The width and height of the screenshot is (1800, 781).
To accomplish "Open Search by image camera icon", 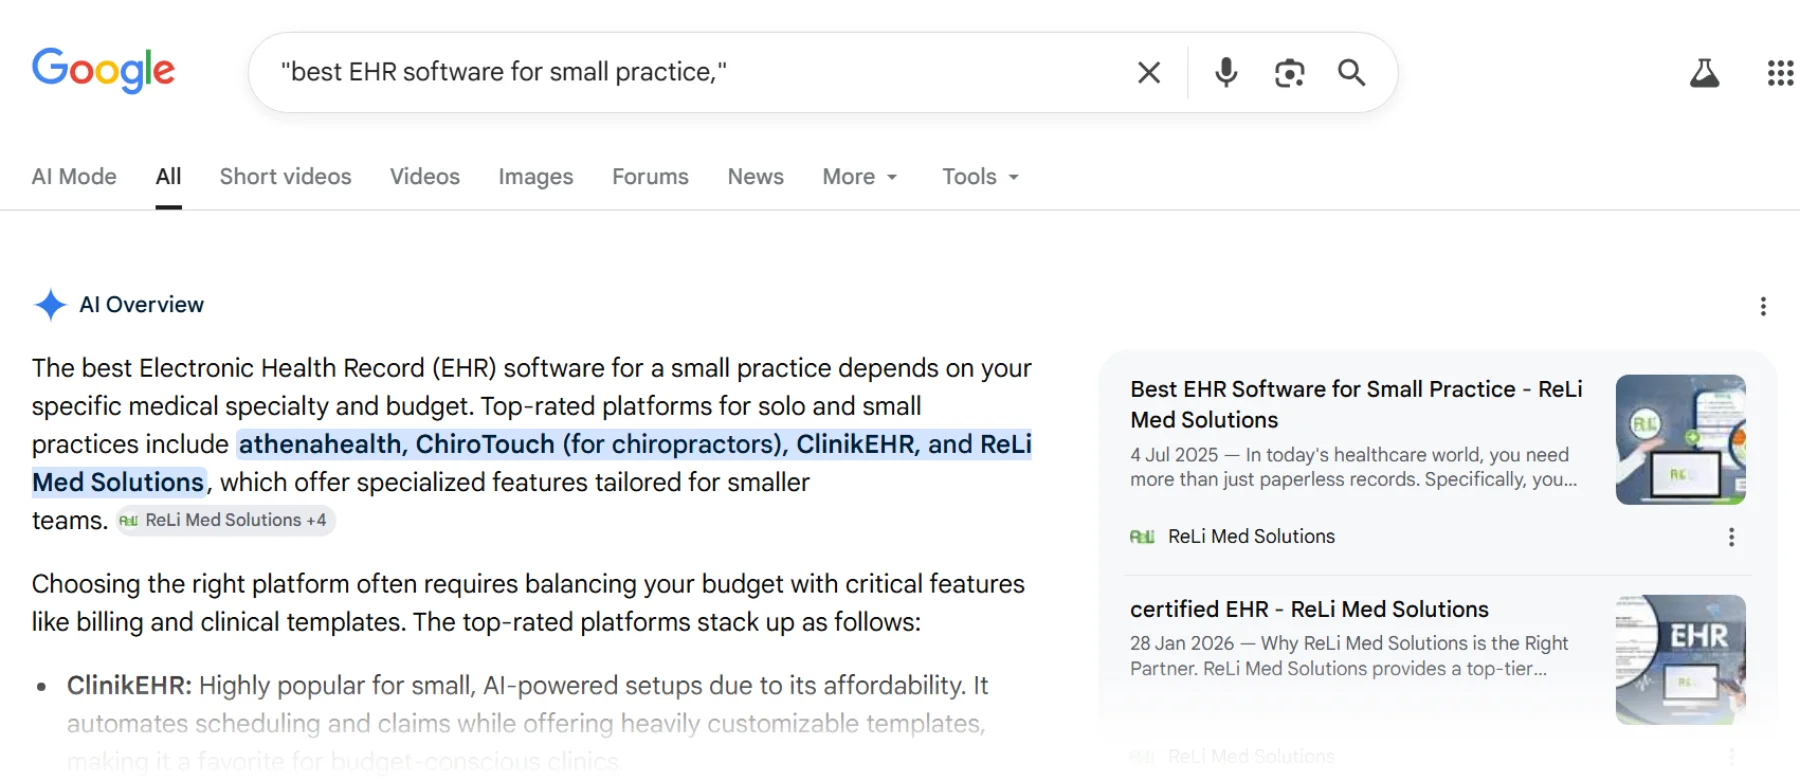I will (1289, 73).
